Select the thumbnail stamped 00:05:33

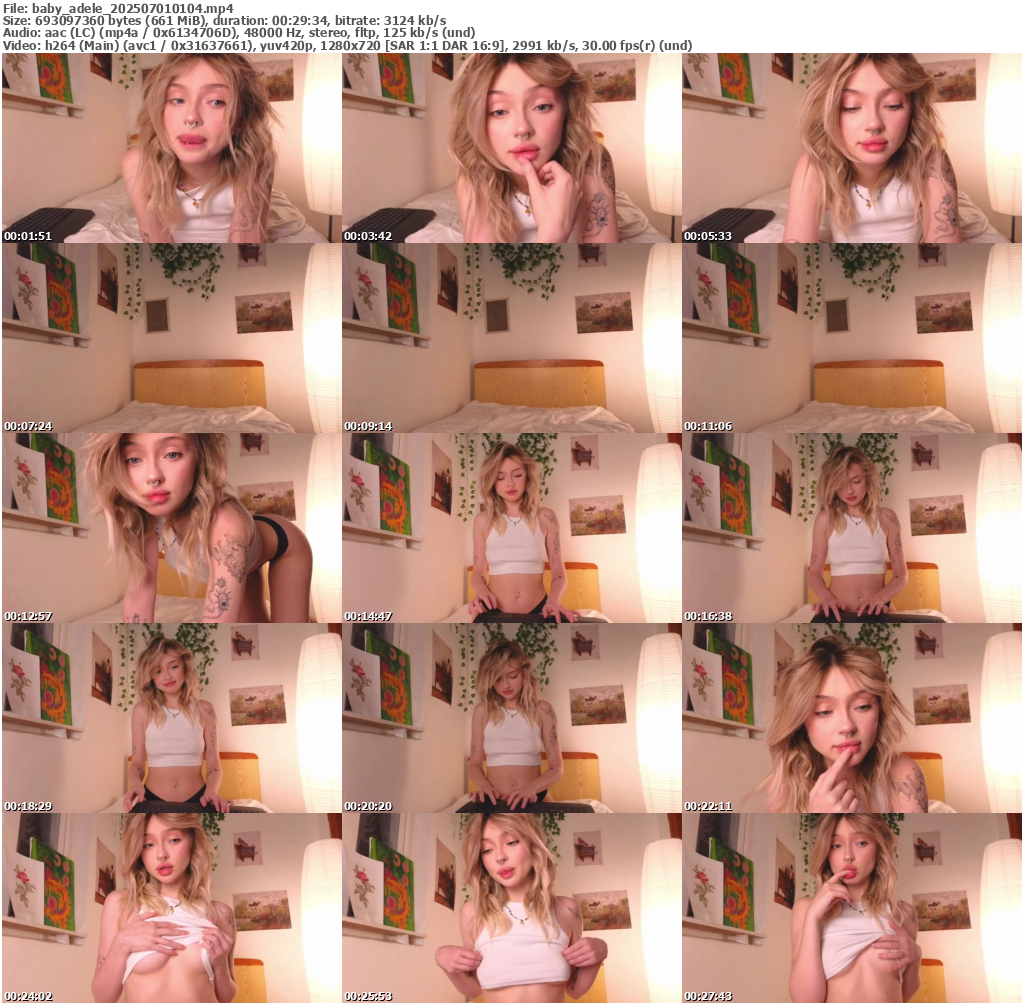tap(852, 148)
